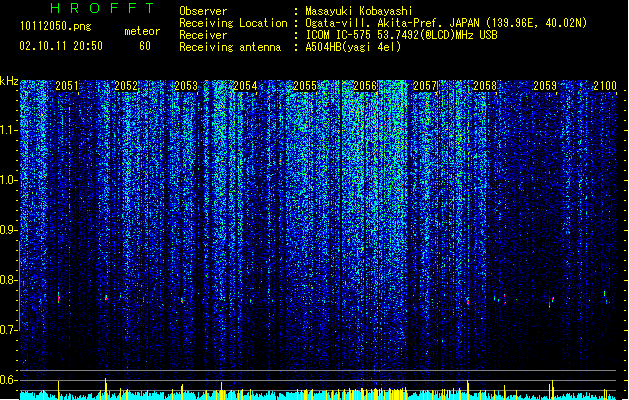Click the 'Receiving antenna' field label
The width and height of the screenshot is (629, 400).
(230, 47)
